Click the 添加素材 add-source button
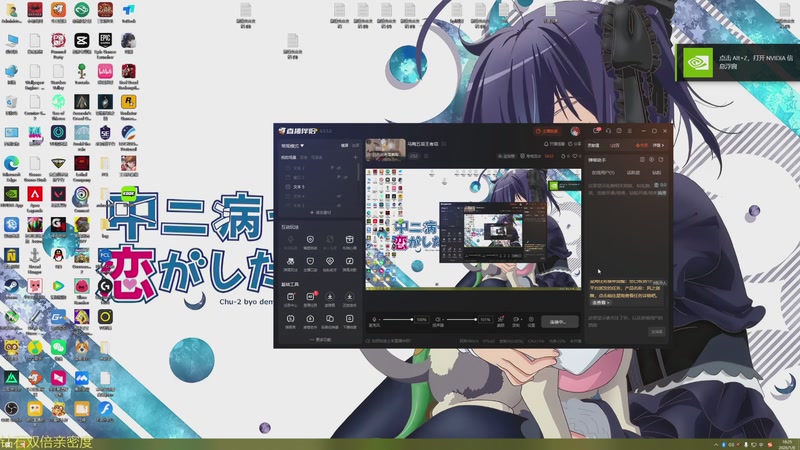800x450 pixels. [320, 212]
